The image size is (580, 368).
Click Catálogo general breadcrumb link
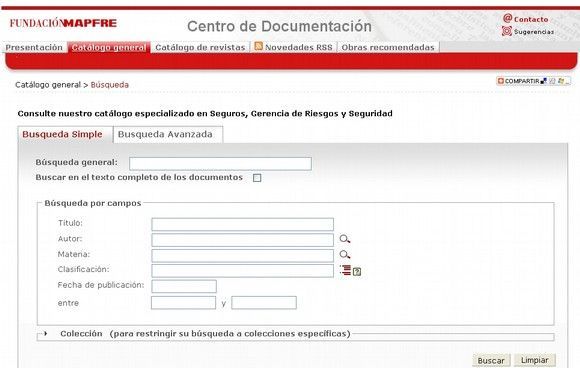[x=48, y=85]
